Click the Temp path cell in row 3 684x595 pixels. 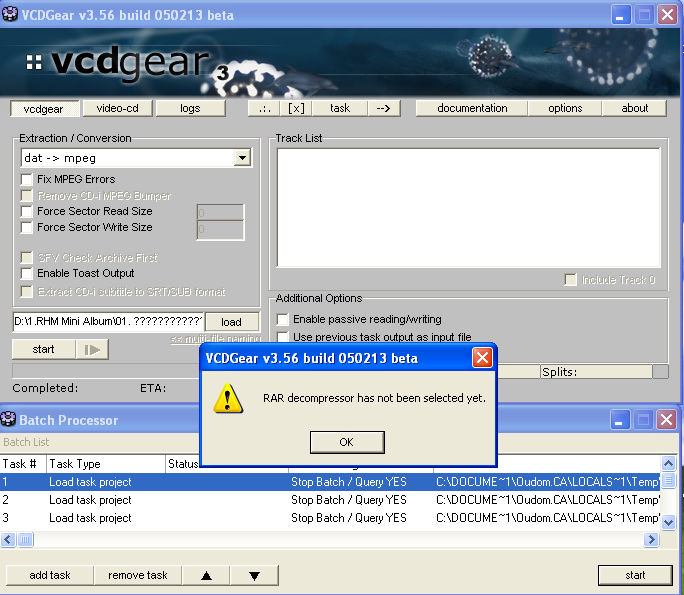tap(548, 518)
